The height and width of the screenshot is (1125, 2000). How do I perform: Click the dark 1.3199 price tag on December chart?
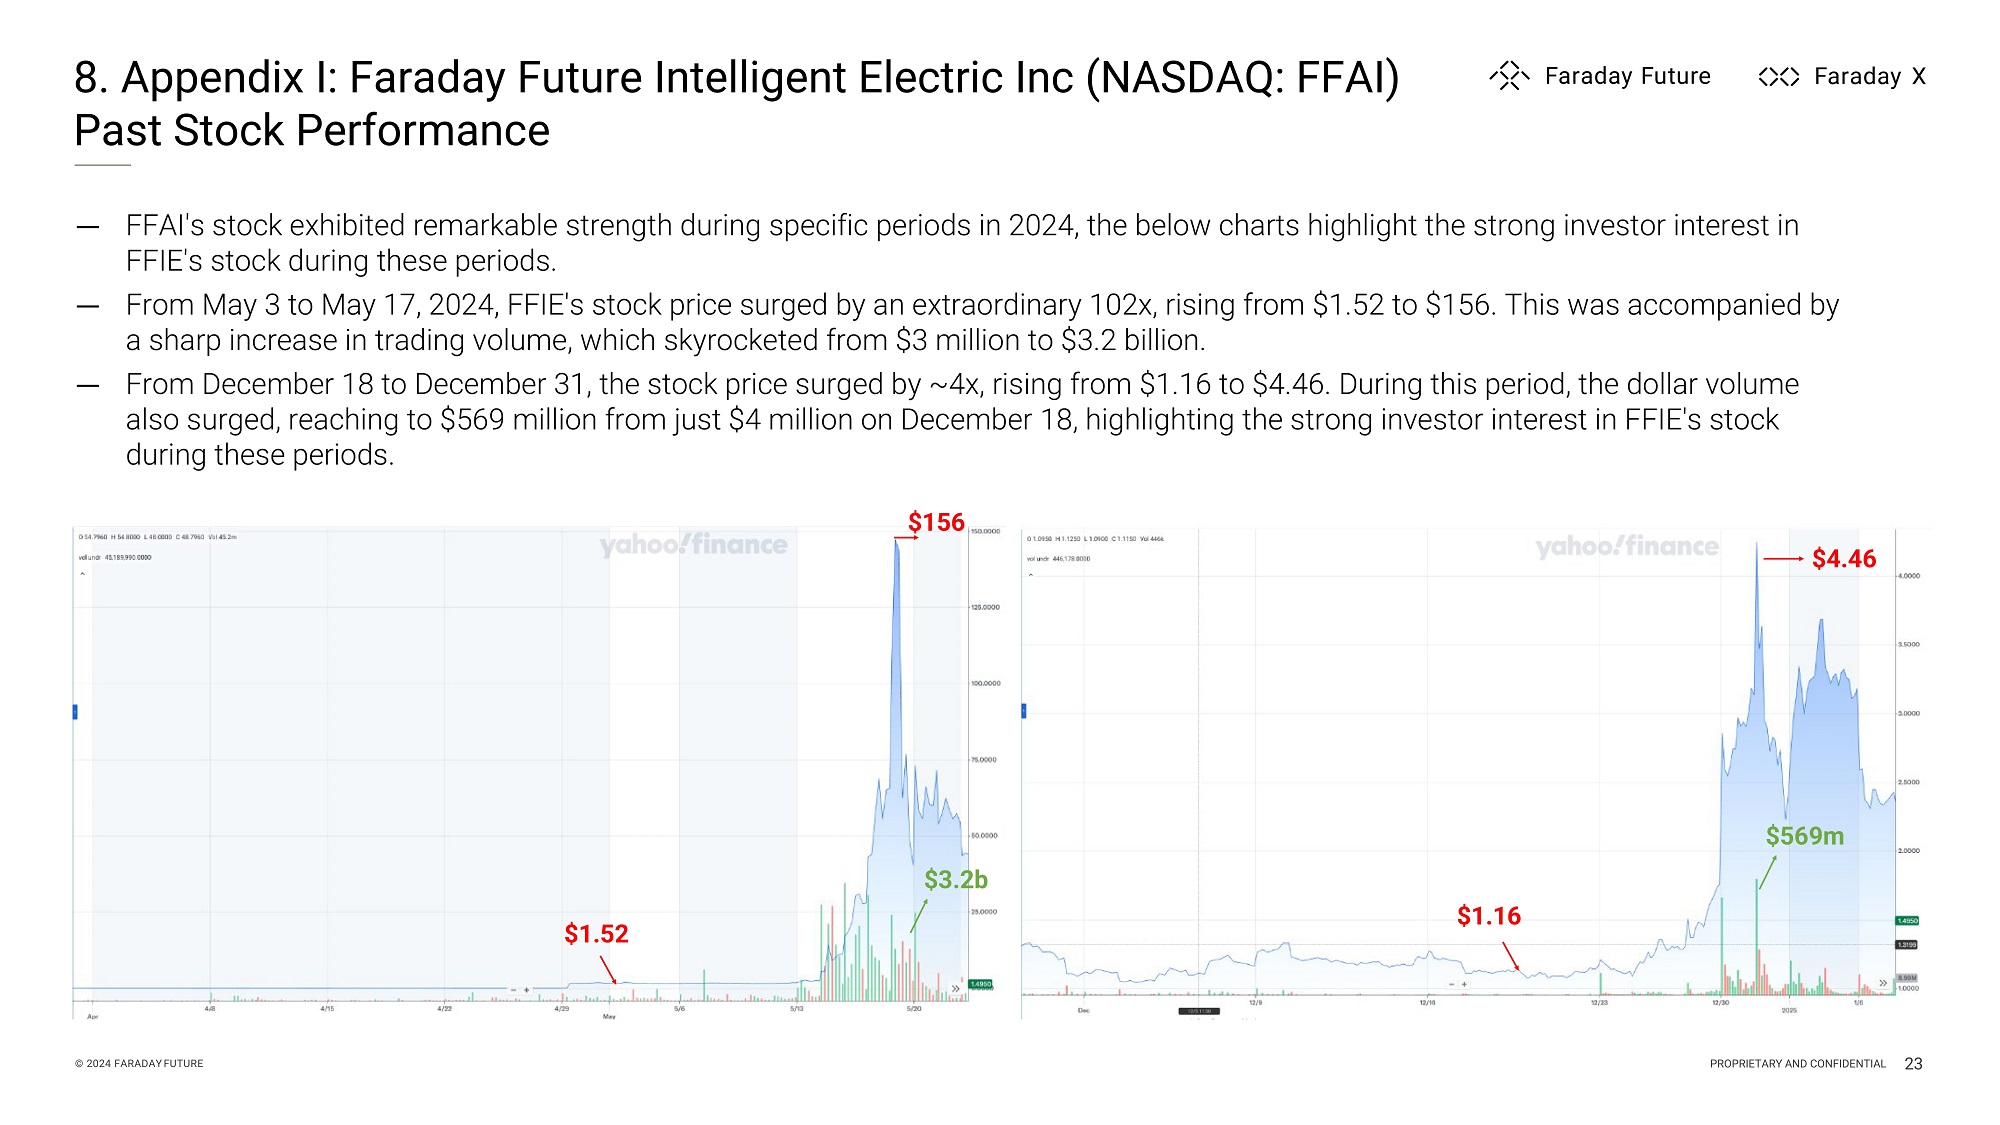tap(1907, 945)
